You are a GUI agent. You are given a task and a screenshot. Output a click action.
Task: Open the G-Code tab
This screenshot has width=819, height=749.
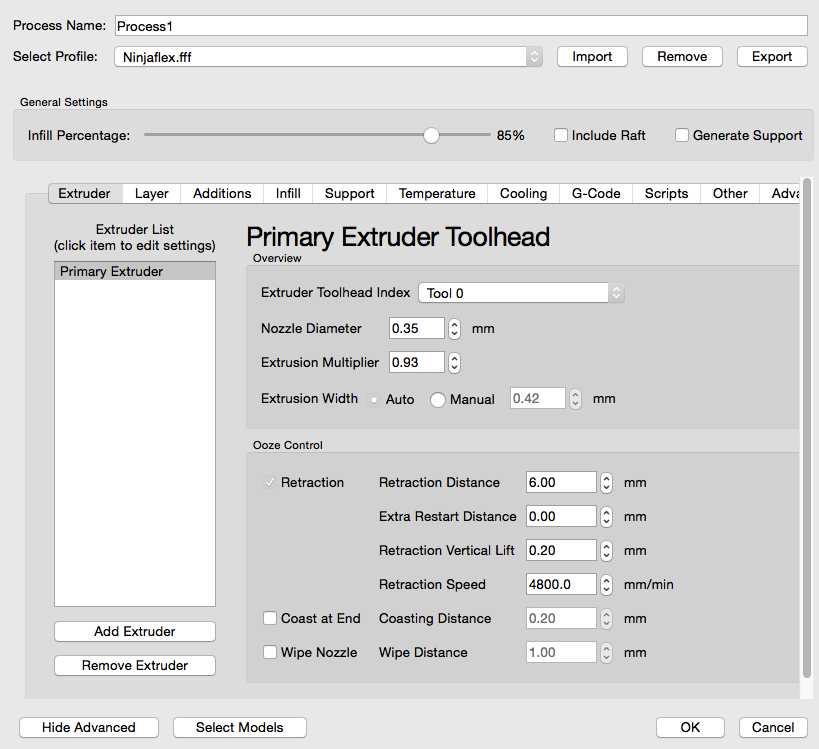(596, 193)
